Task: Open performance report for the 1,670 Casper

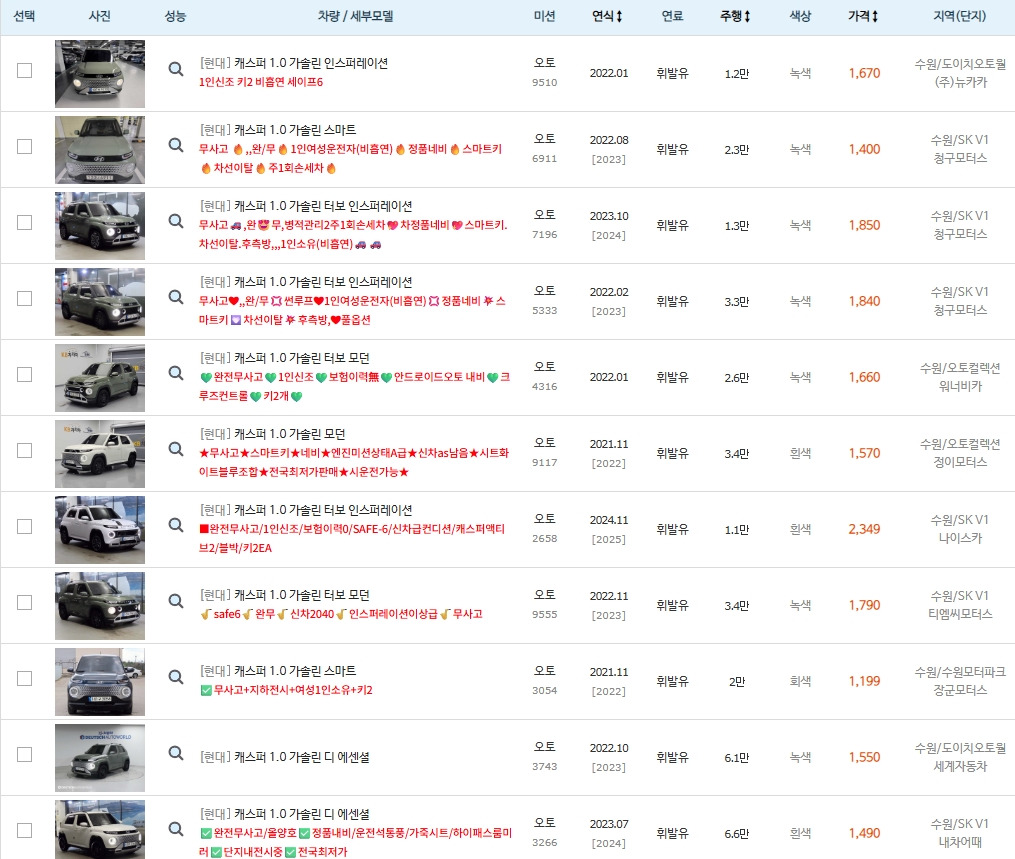Action: pyautogui.click(x=175, y=69)
